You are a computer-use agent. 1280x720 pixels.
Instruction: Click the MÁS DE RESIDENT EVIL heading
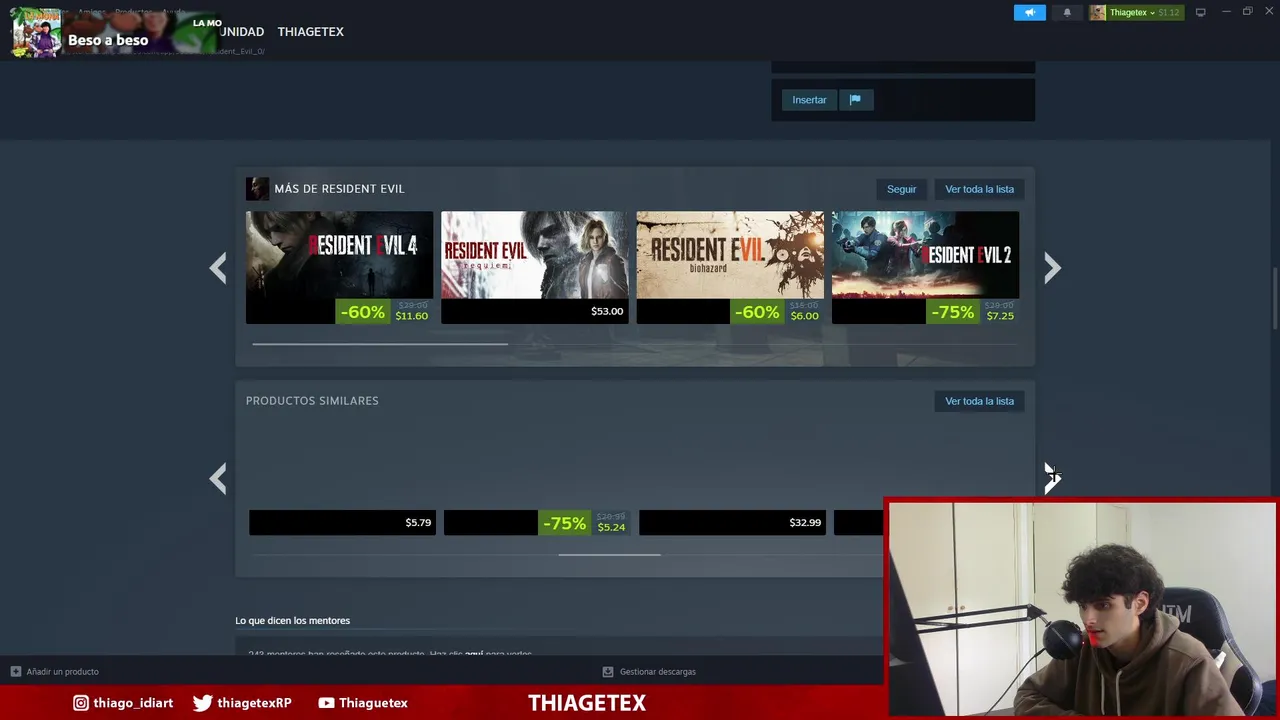[339, 189]
